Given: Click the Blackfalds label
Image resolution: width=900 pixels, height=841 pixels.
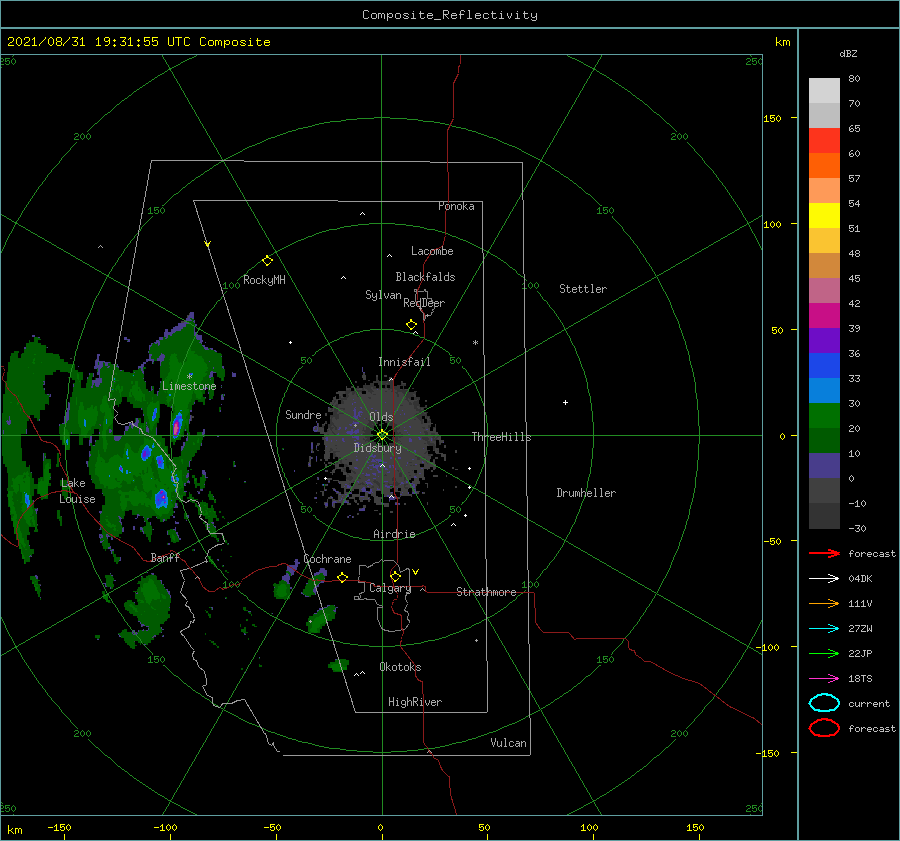Looking at the screenshot, I should tap(425, 277).
